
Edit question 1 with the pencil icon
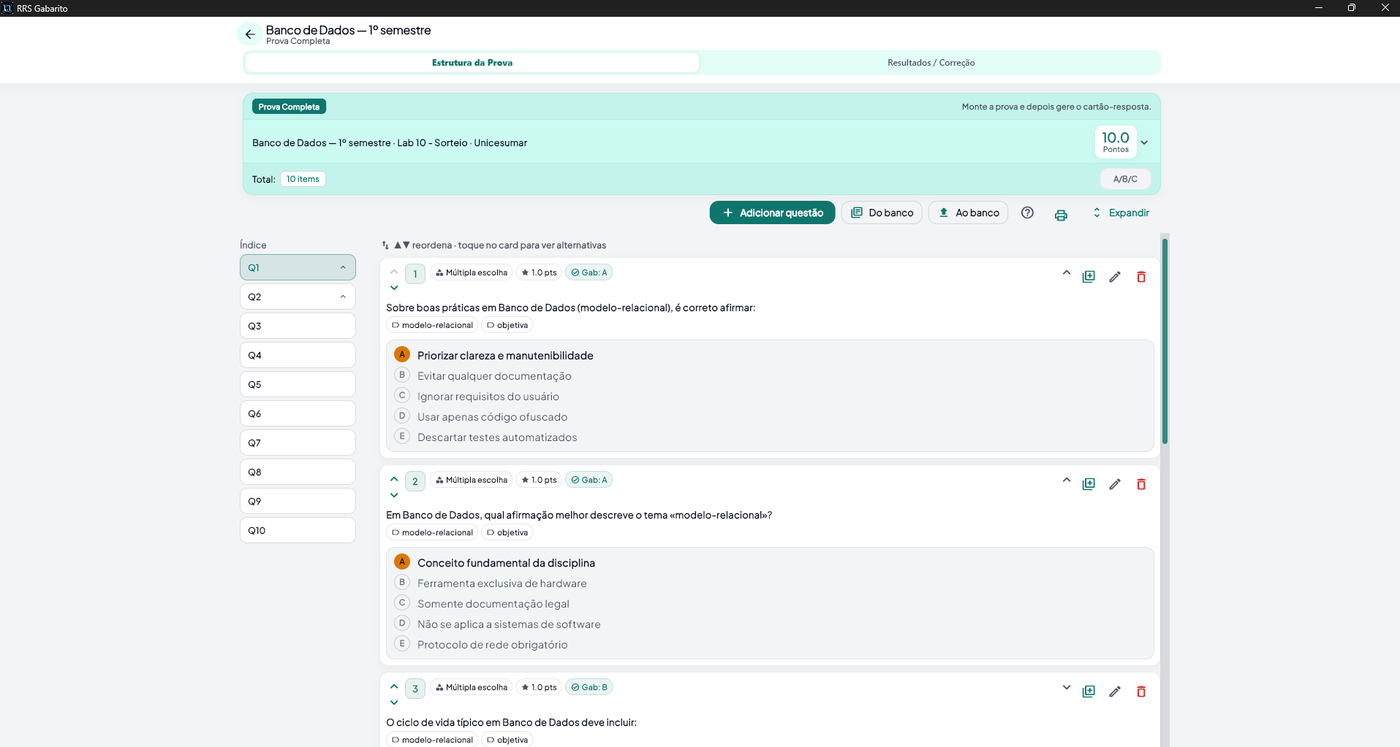1115,277
